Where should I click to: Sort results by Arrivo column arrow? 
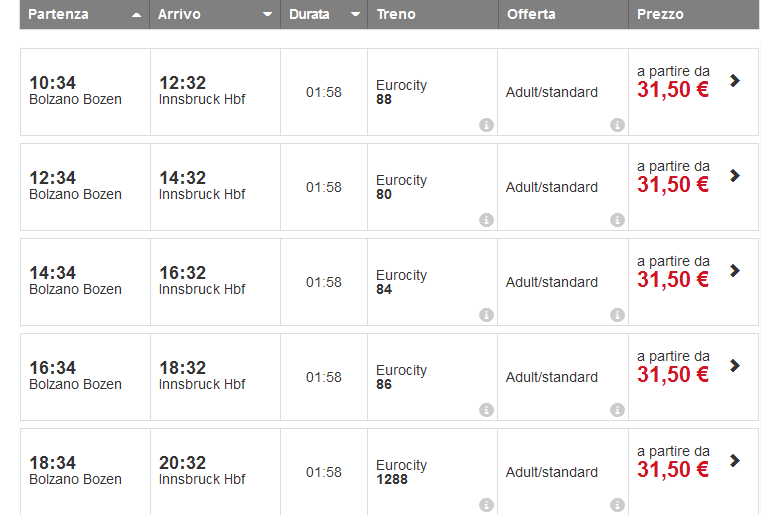pyautogui.click(x=266, y=15)
